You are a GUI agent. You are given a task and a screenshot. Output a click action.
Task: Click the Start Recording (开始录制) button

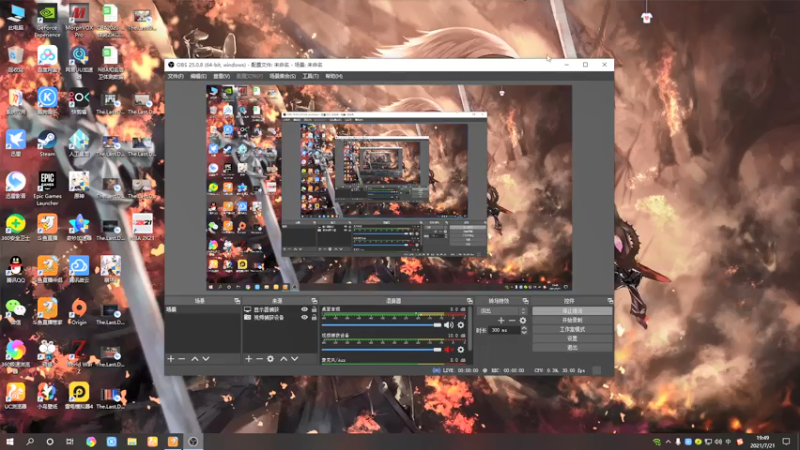(572, 320)
